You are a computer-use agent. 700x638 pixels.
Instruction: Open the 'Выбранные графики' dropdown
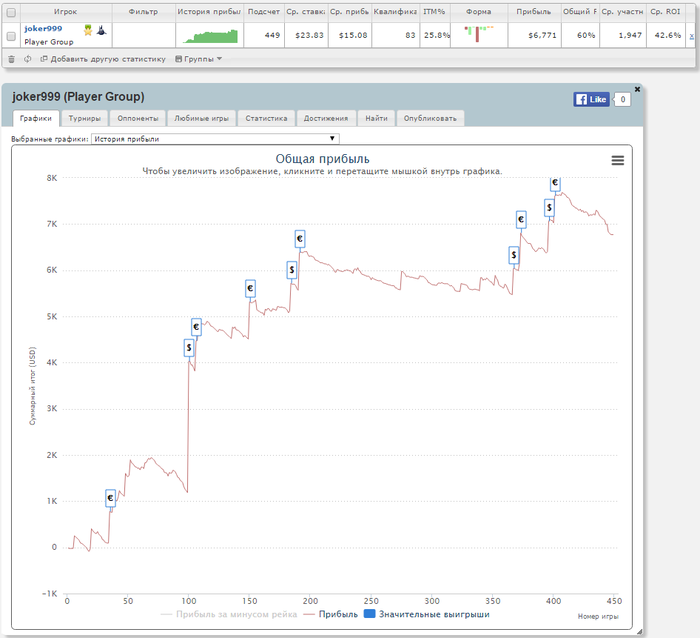(x=215, y=139)
